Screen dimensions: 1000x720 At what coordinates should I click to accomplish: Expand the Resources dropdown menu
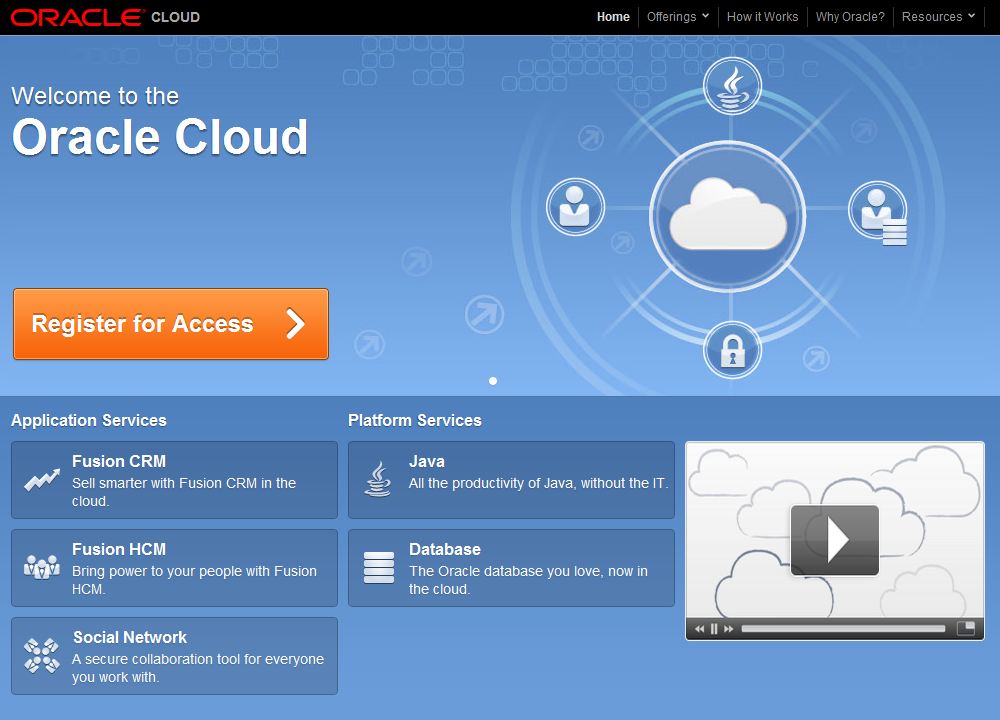click(x=938, y=17)
